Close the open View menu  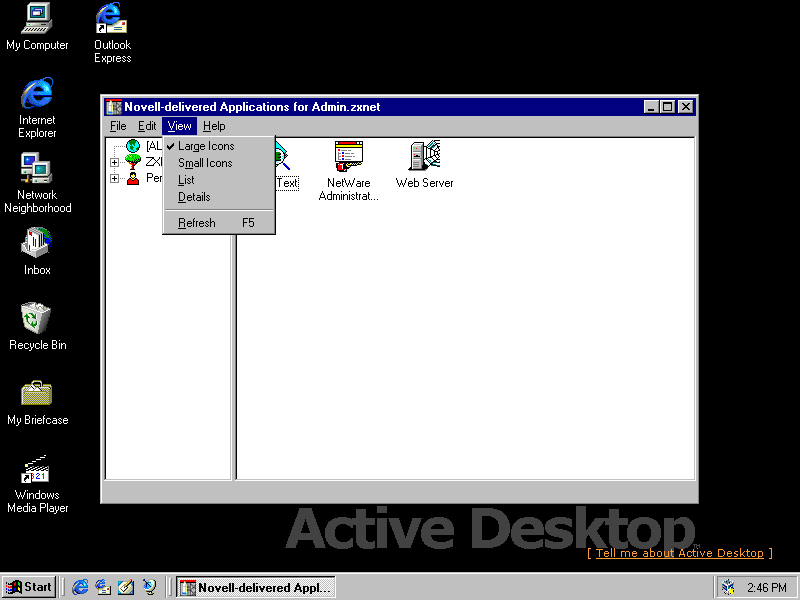179,126
